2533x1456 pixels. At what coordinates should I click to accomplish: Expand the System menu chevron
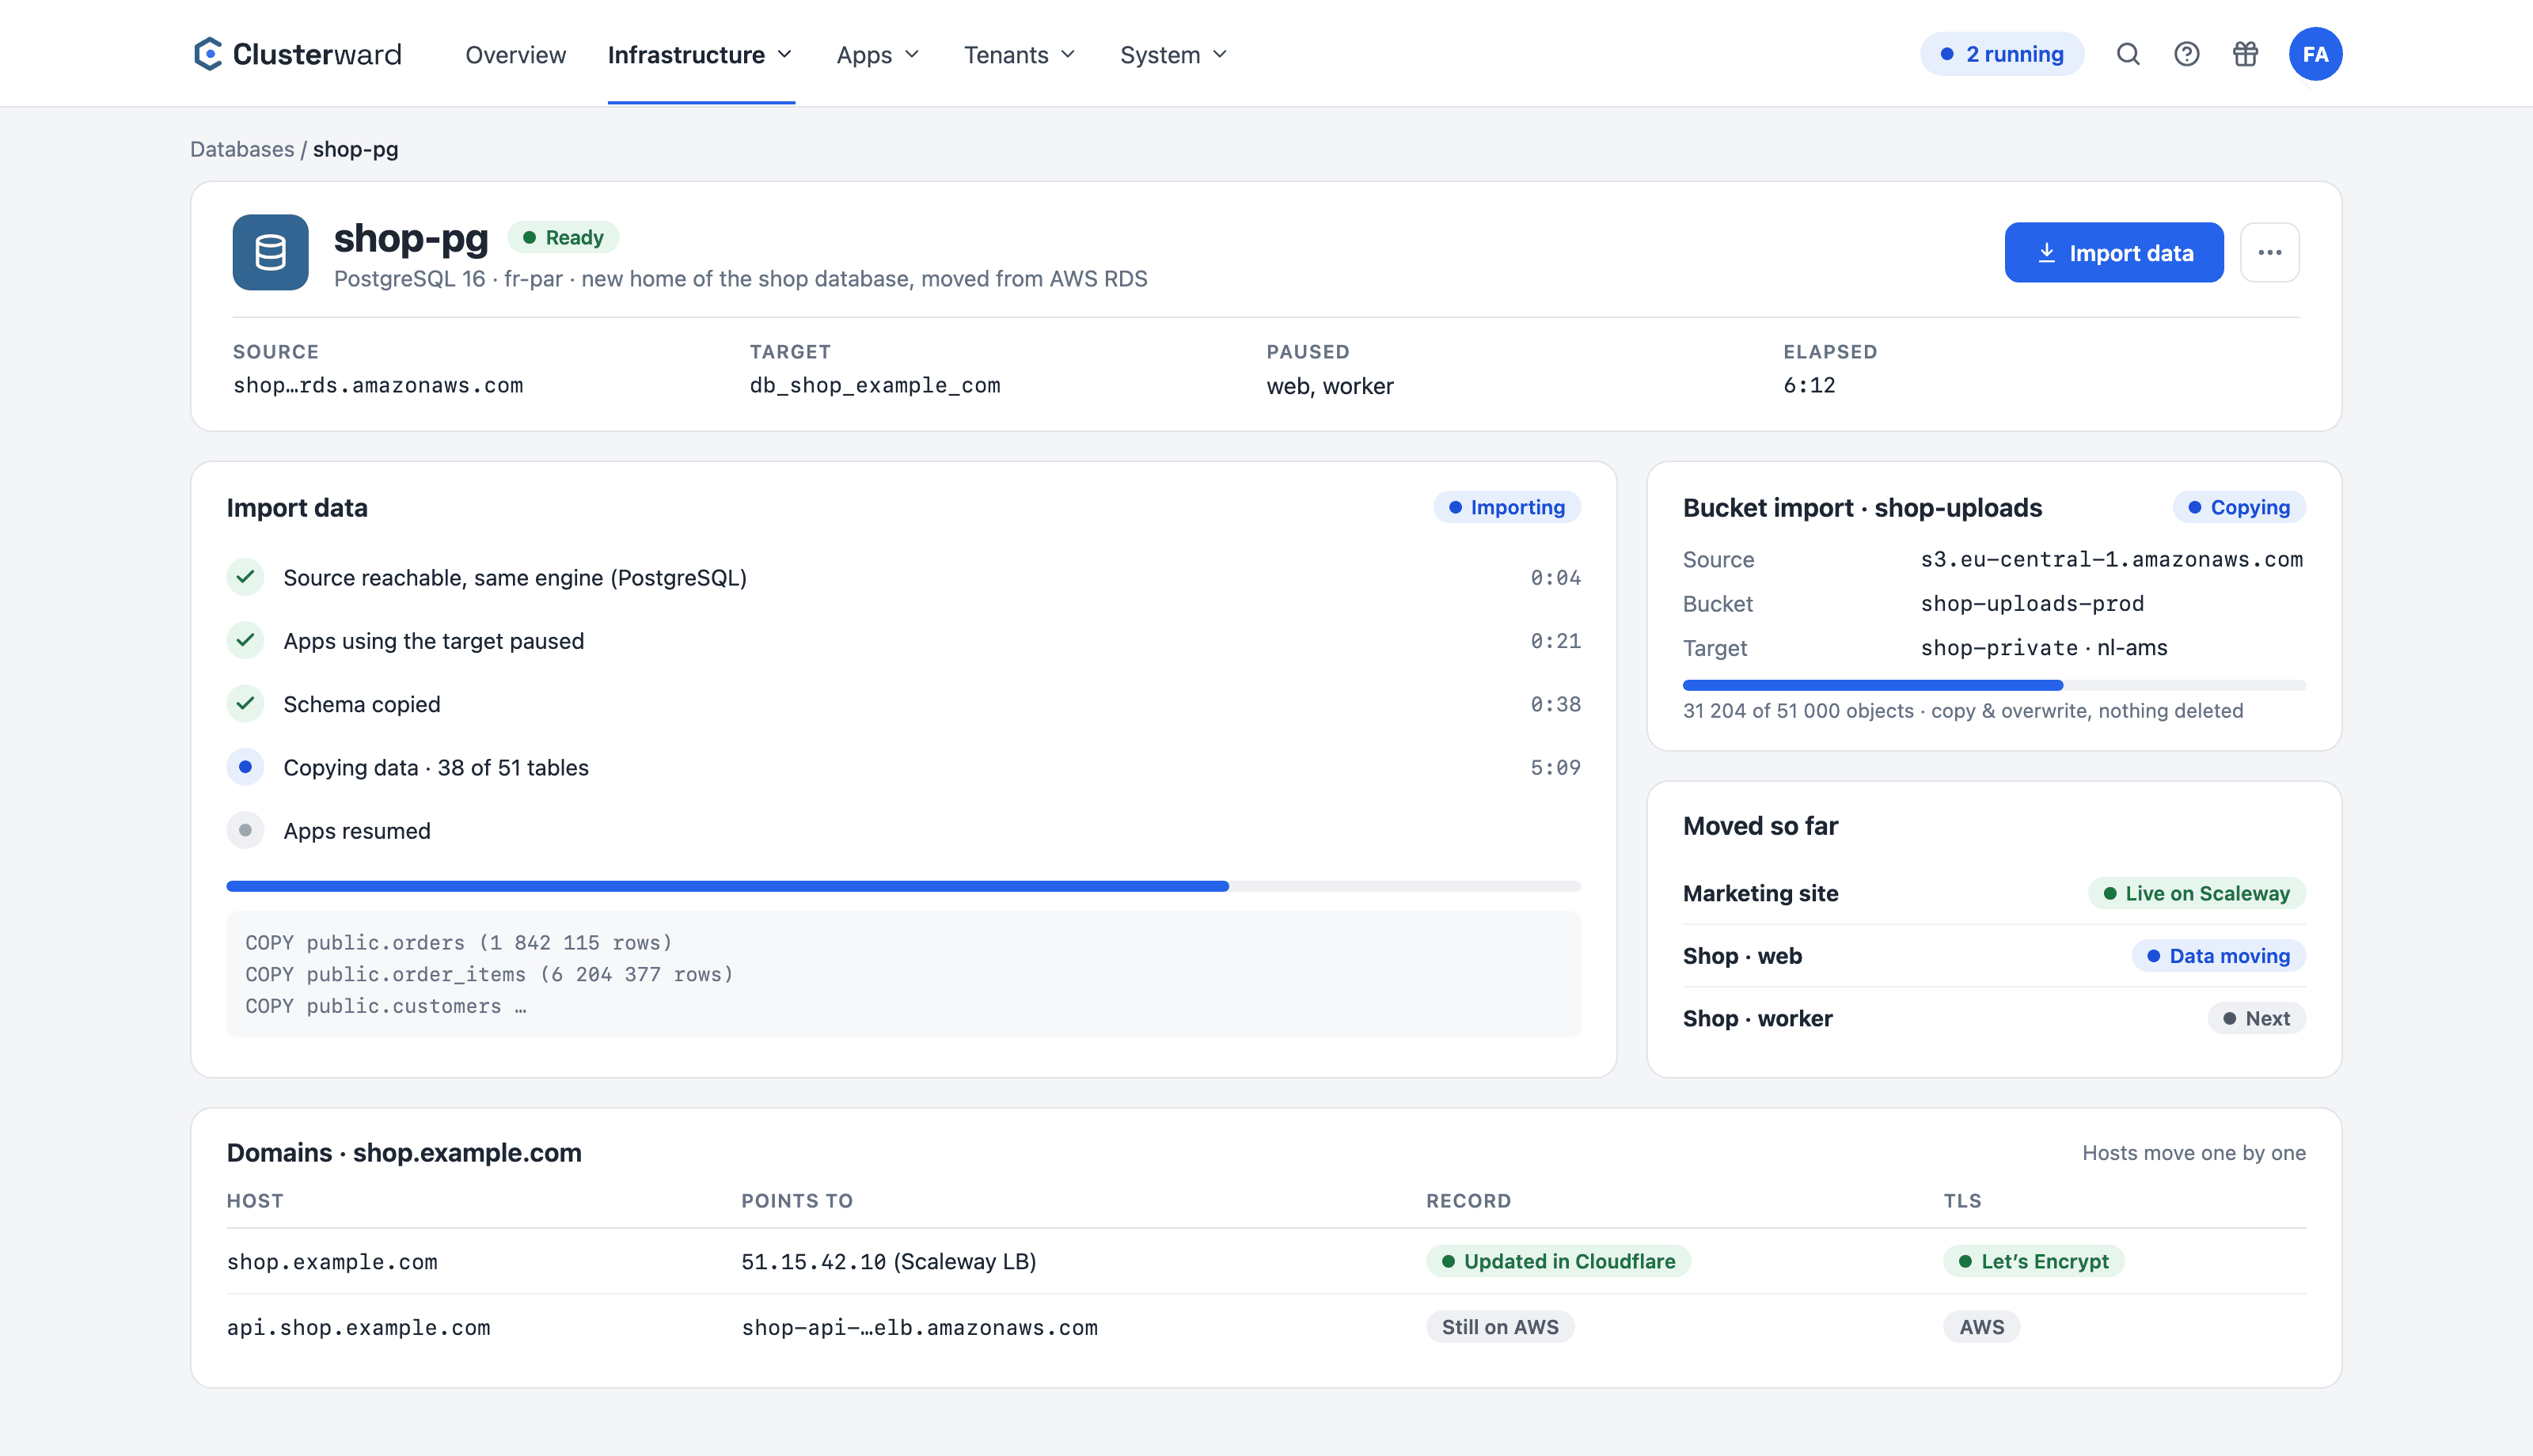click(1220, 54)
